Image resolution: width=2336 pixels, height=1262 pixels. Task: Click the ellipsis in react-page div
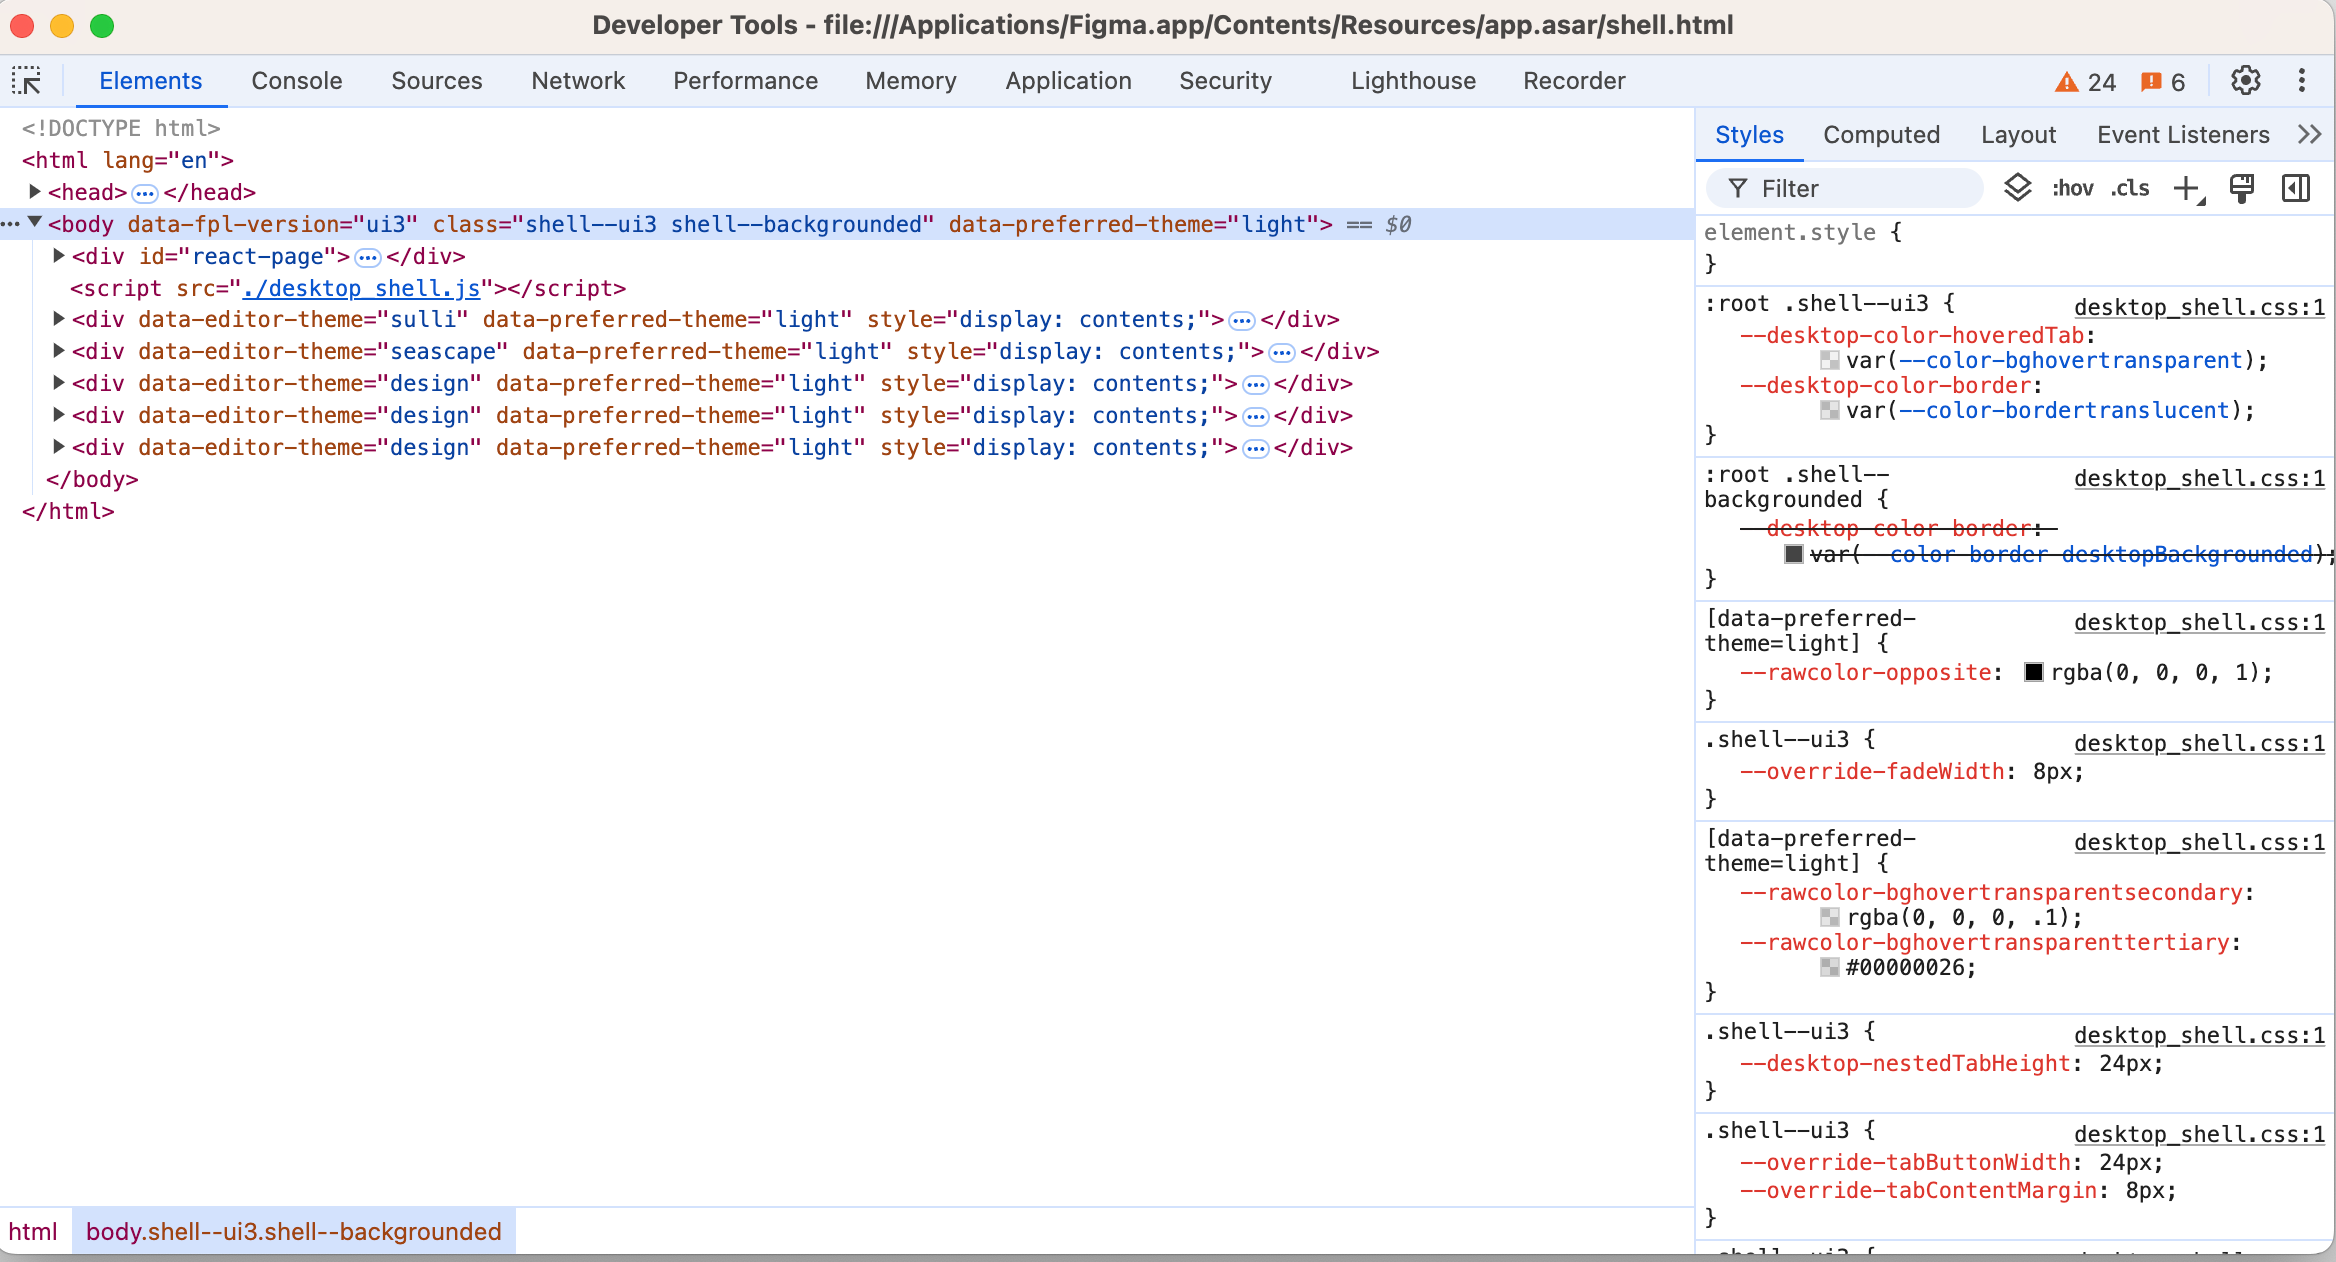[x=368, y=258]
